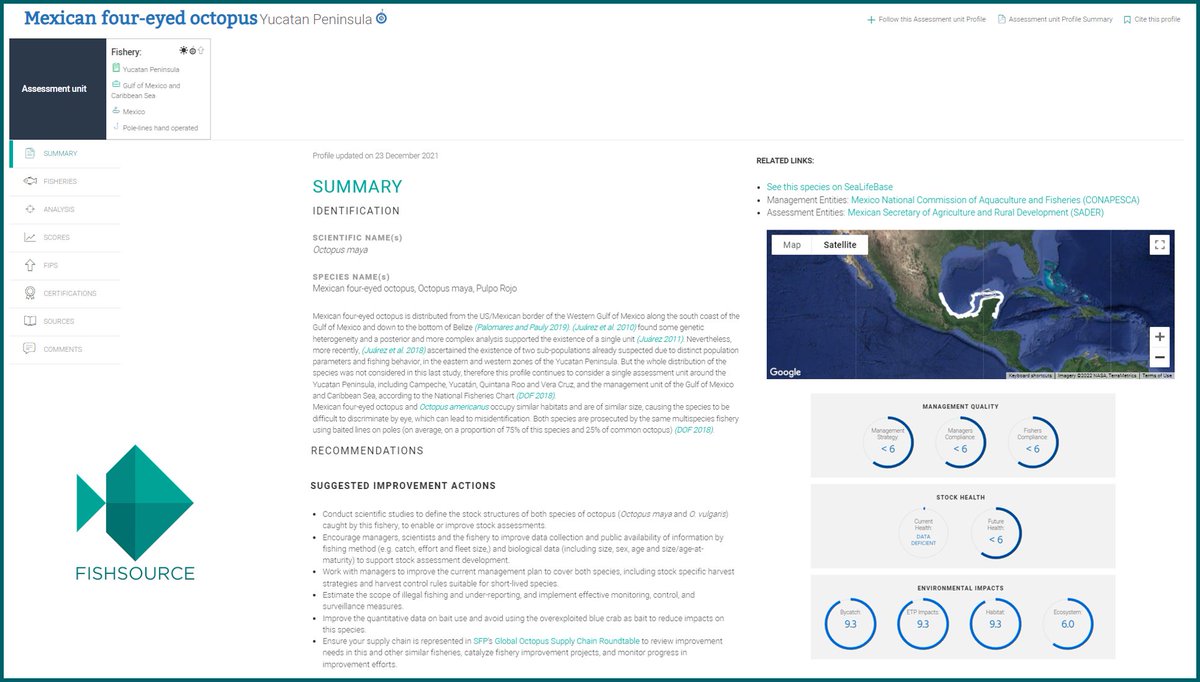Viewport: 1200px width, 682px height.
Task: Click the up-arrow icon beside FIPs
Action: click(x=30, y=265)
